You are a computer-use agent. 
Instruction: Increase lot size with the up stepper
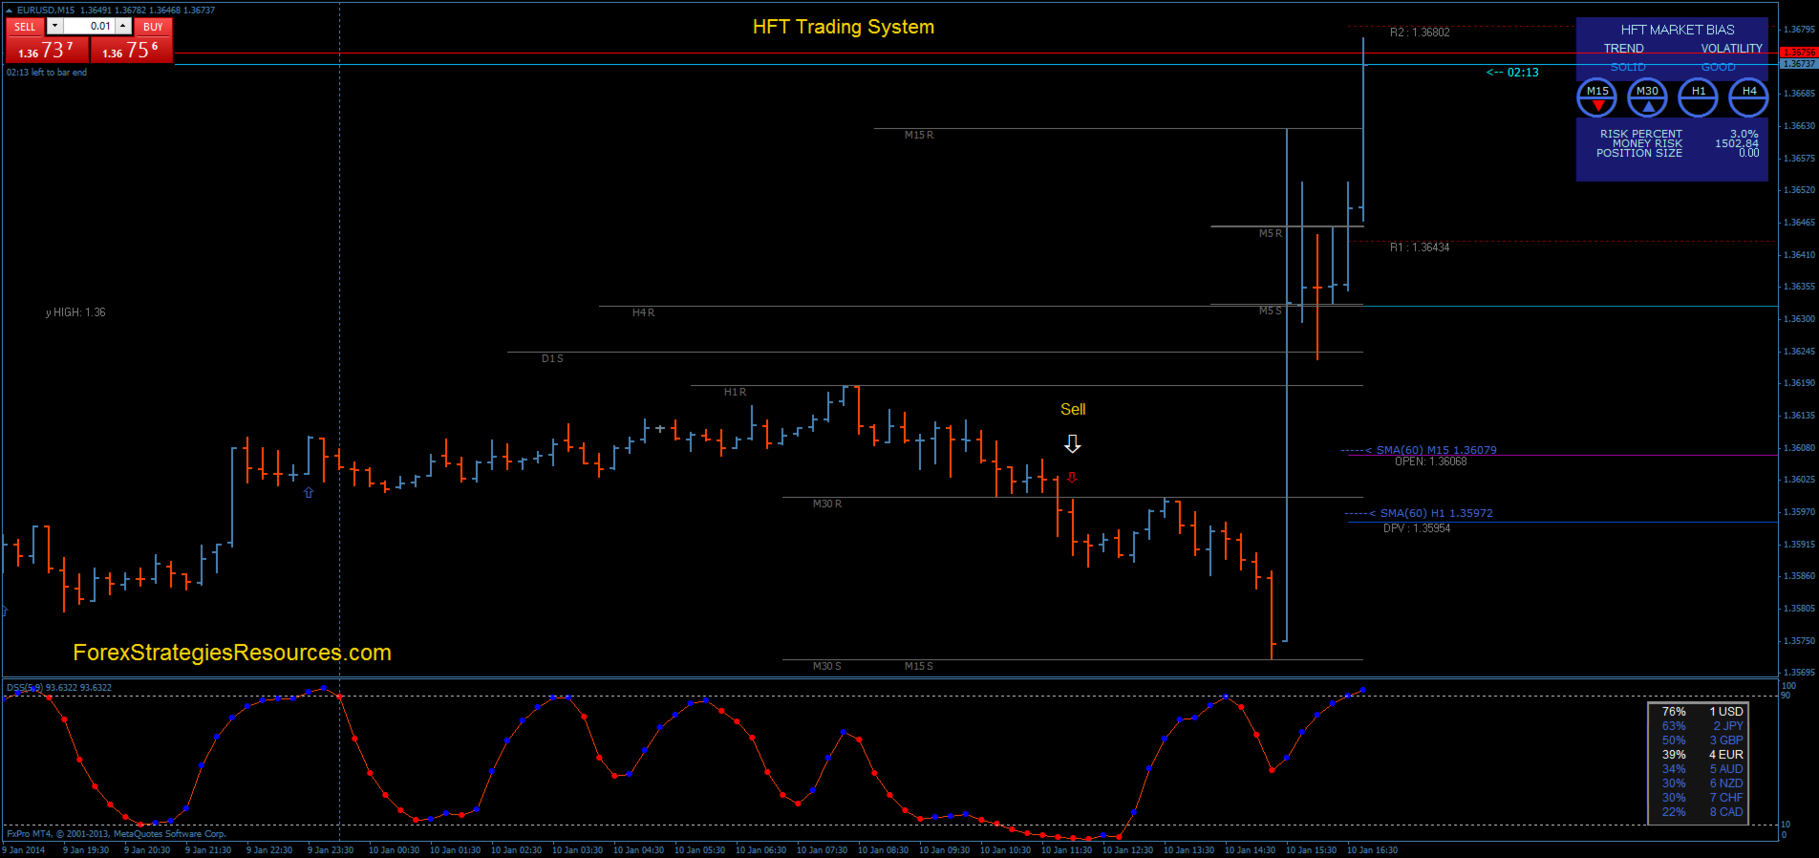[123, 26]
